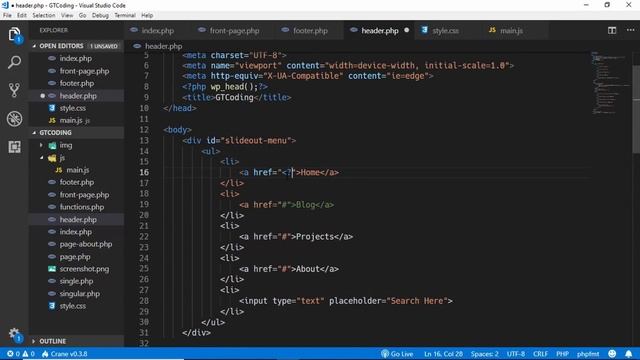Viewport: 640px width, 360px height.
Task: Split the editor to the right
Action: click(611, 30)
